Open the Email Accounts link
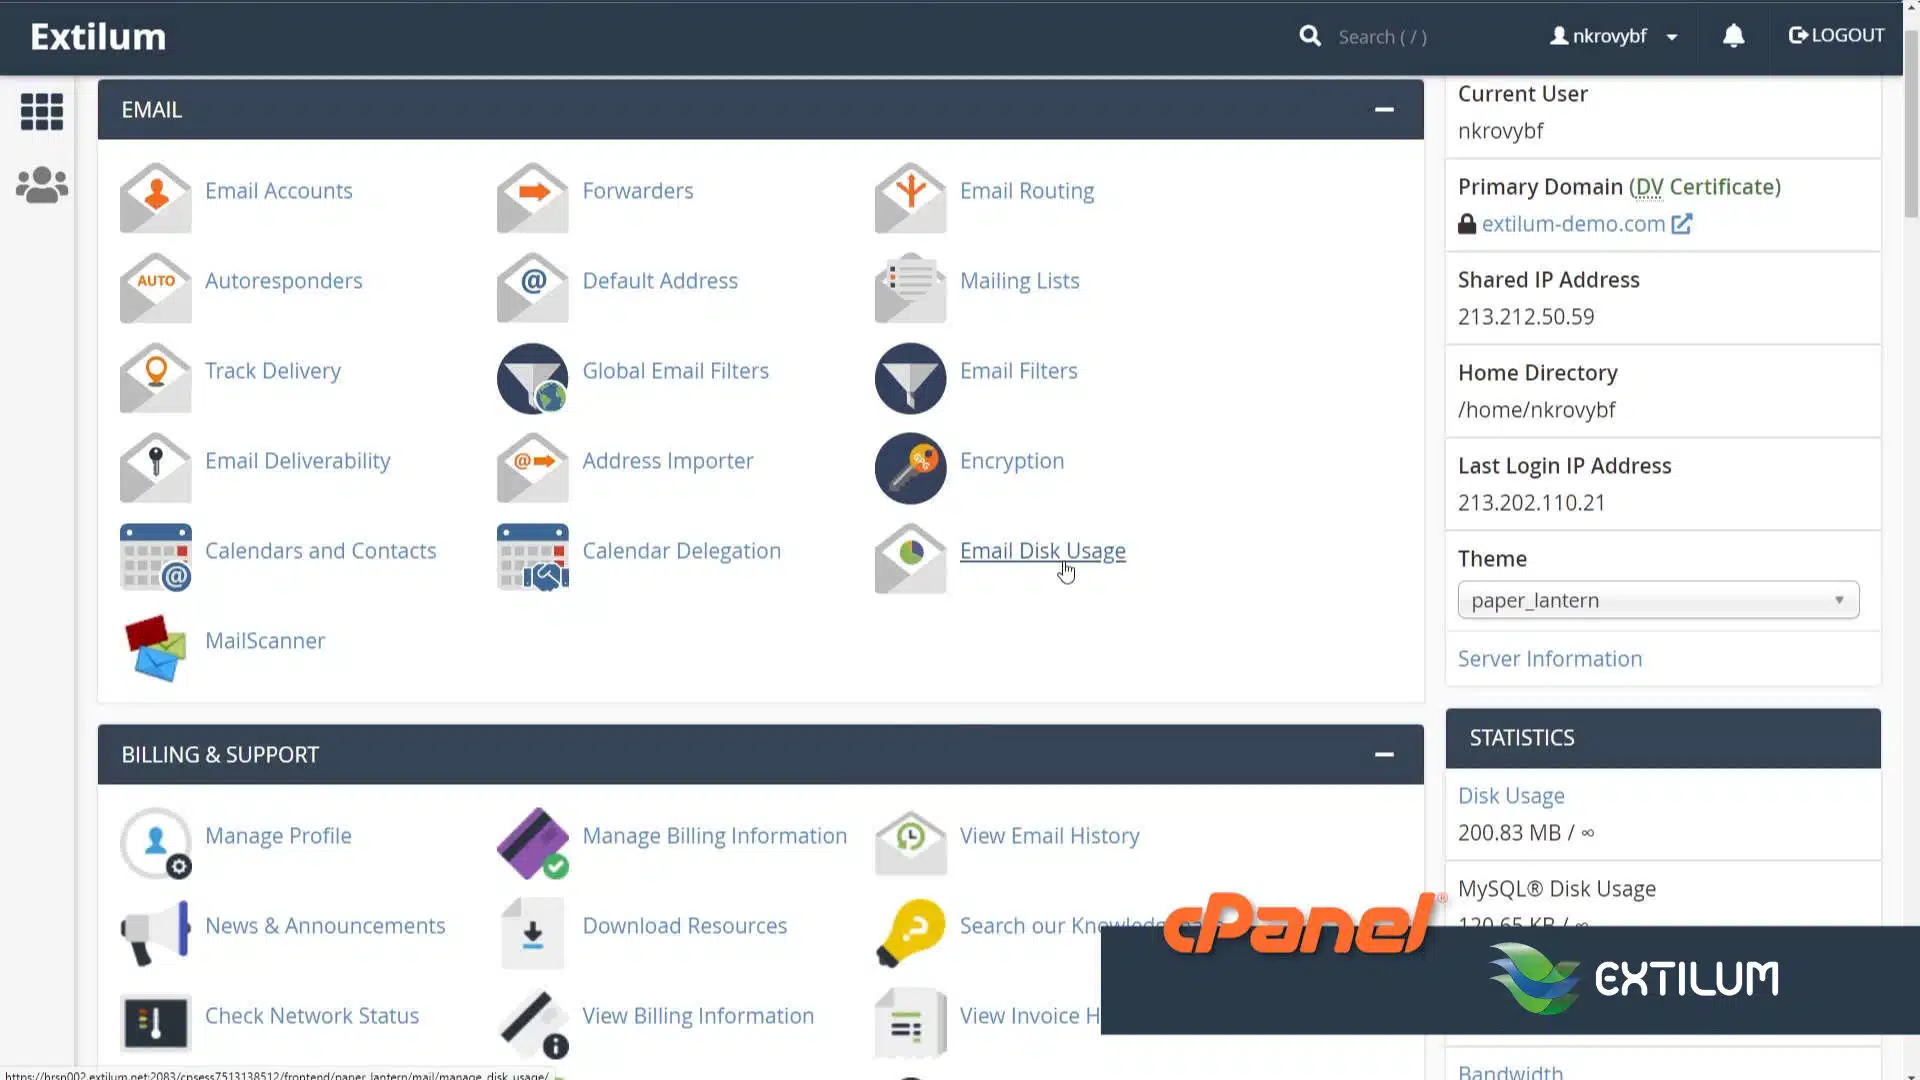This screenshot has height=1080, width=1920. coord(278,191)
